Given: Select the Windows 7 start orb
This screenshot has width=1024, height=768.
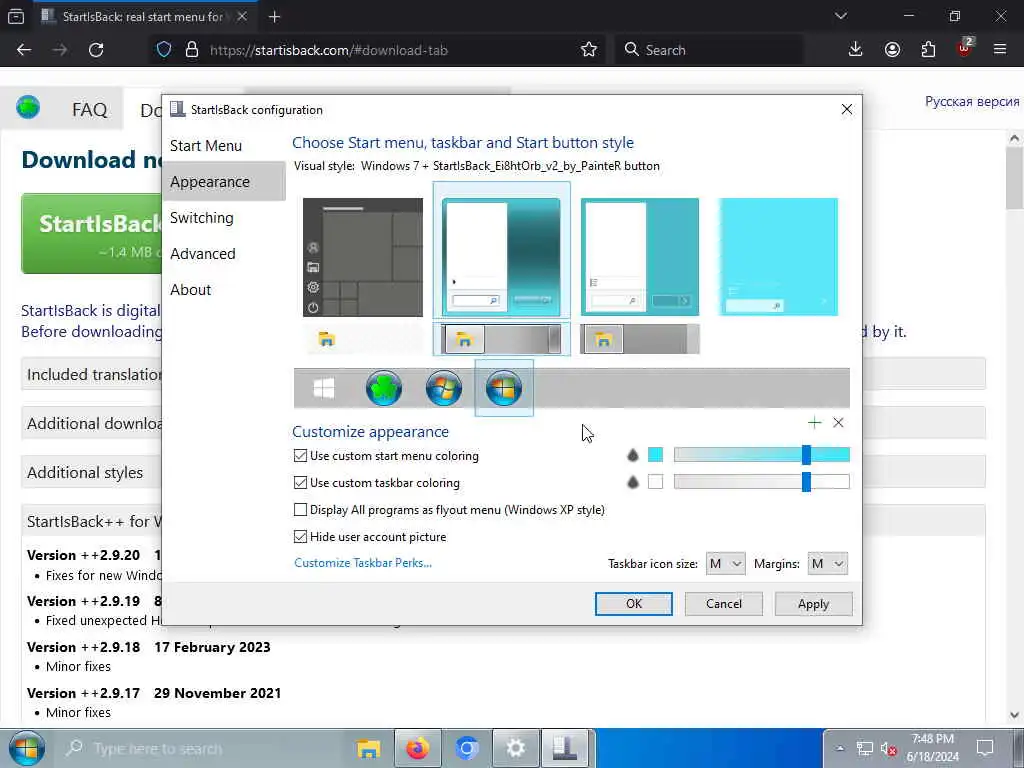Looking at the screenshot, I should (x=443, y=388).
